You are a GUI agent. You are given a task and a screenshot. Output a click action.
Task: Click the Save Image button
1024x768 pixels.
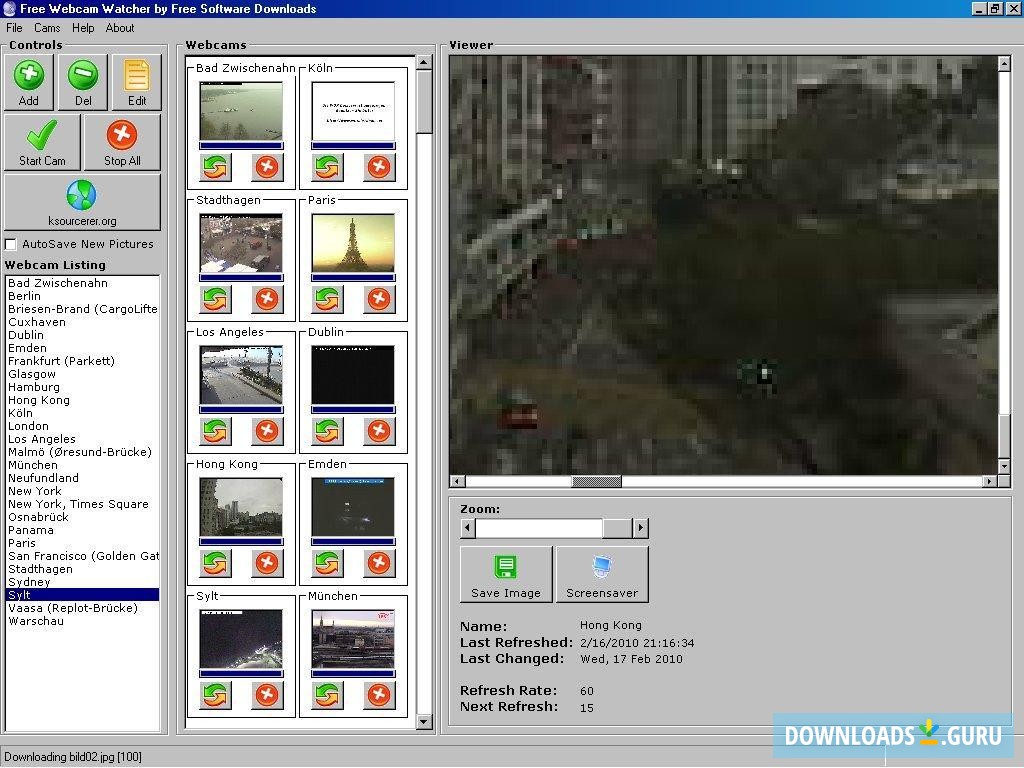coord(506,575)
